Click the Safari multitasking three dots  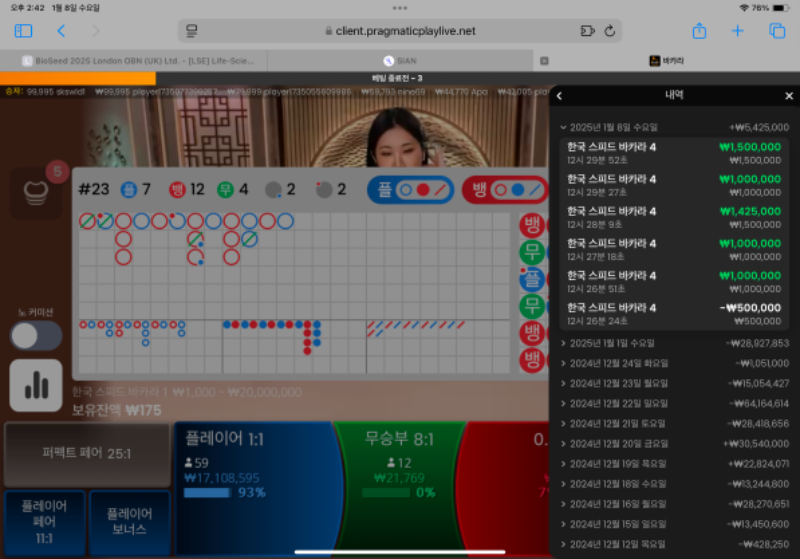(400, 8)
